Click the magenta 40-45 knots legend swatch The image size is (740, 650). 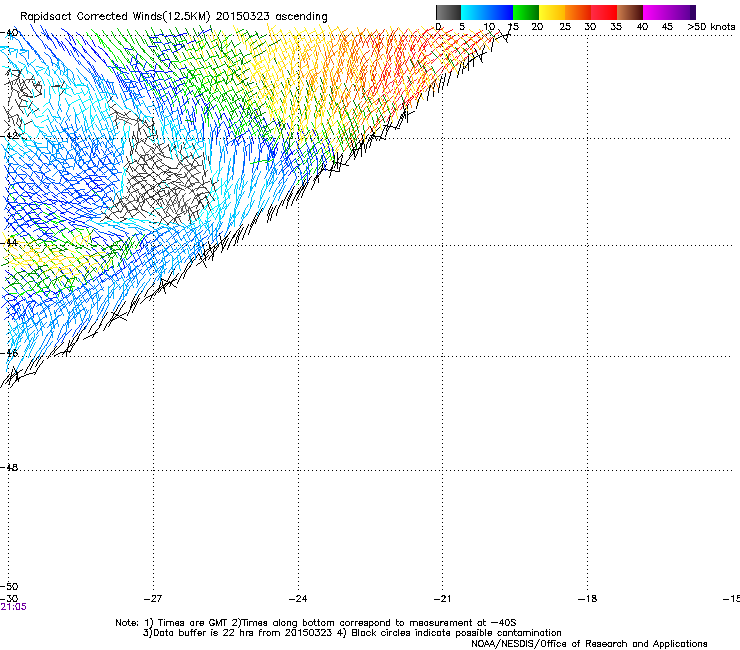coord(656,13)
